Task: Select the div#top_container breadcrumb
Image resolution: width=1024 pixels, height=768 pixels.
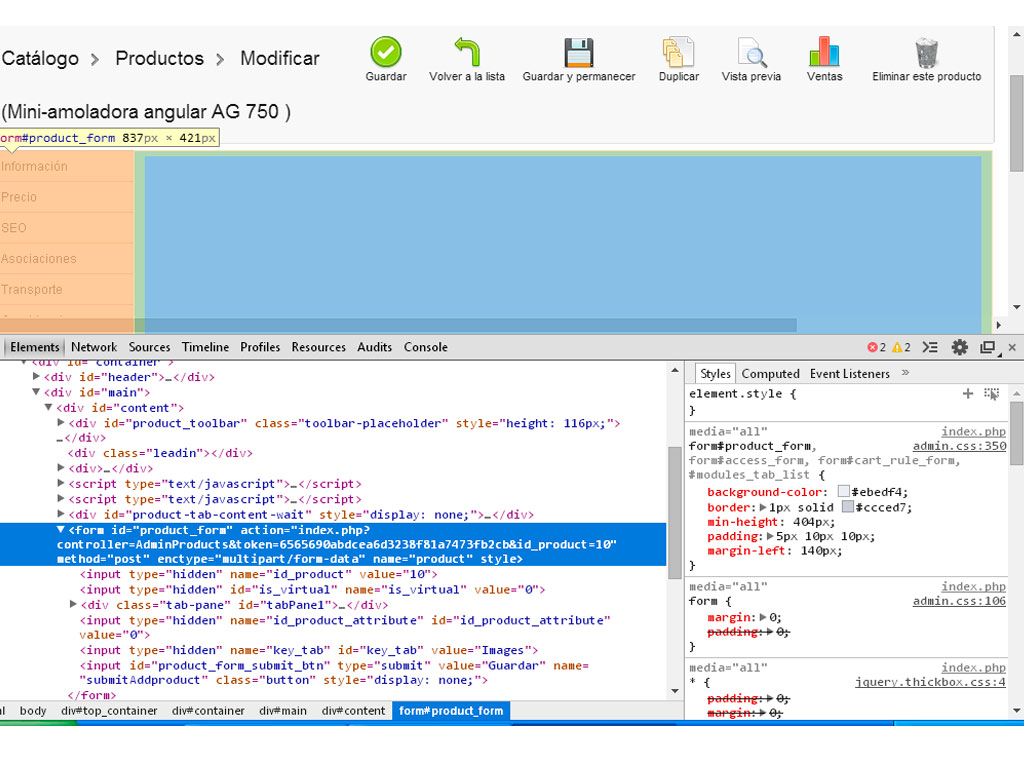Action: 109,711
